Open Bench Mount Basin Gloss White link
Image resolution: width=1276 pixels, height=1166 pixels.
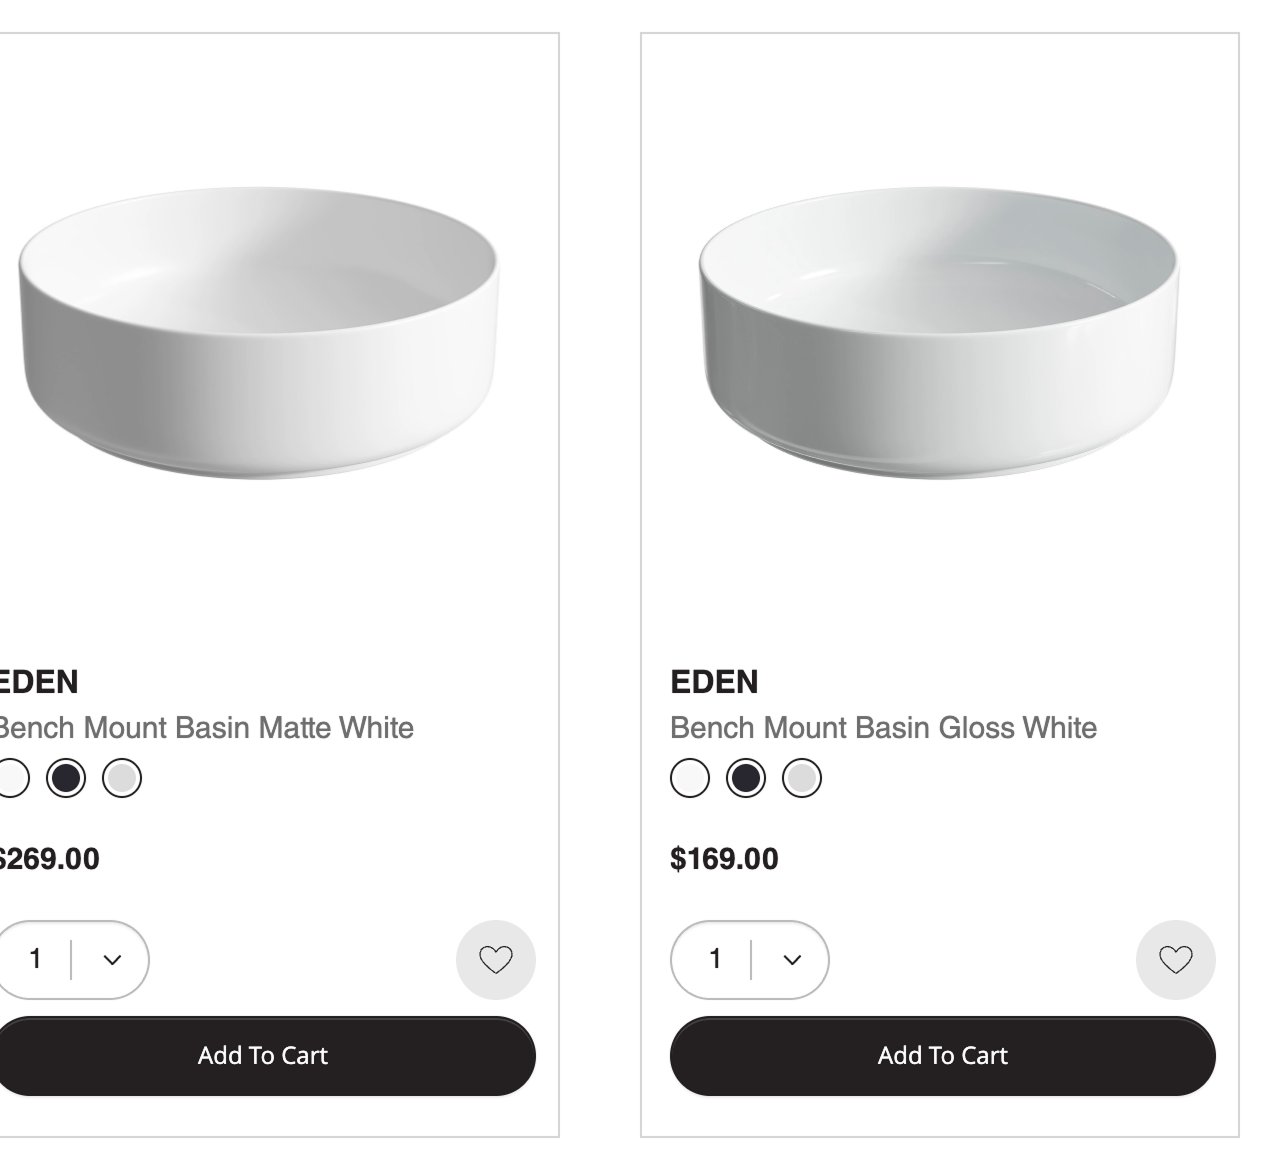(x=883, y=728)
